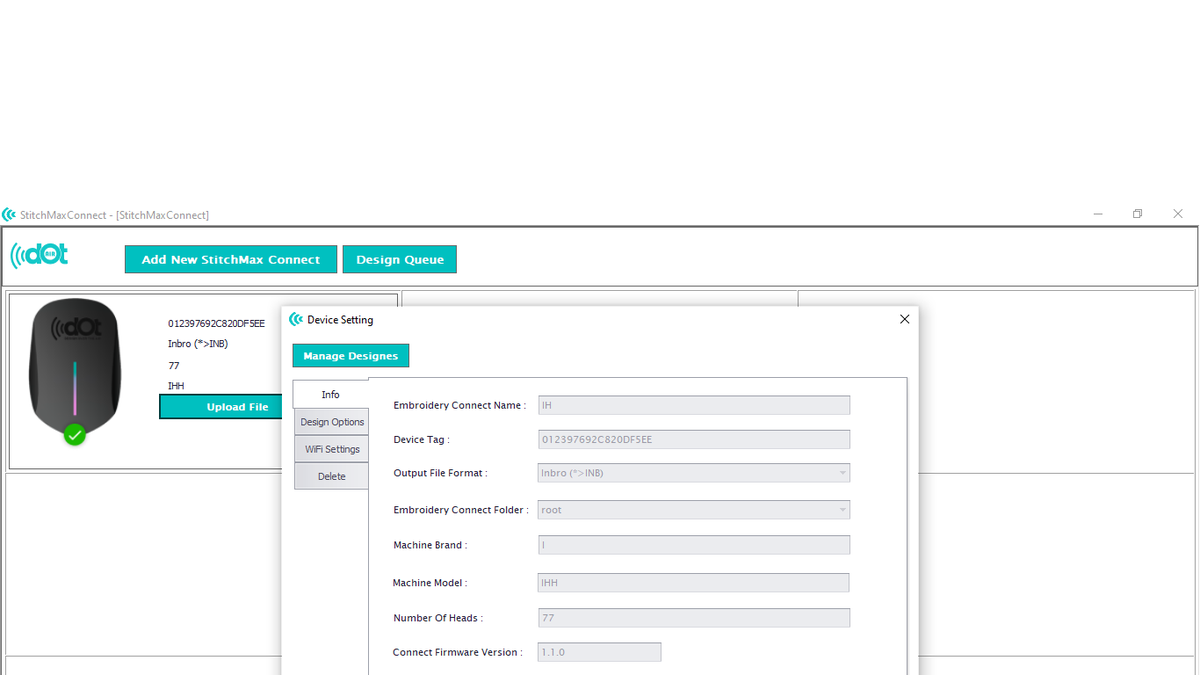Click device ID text 012397692C820DF5EE on device card
Image resolution: width=1200 pixels, height=675 pixels.
coord(216,323)
